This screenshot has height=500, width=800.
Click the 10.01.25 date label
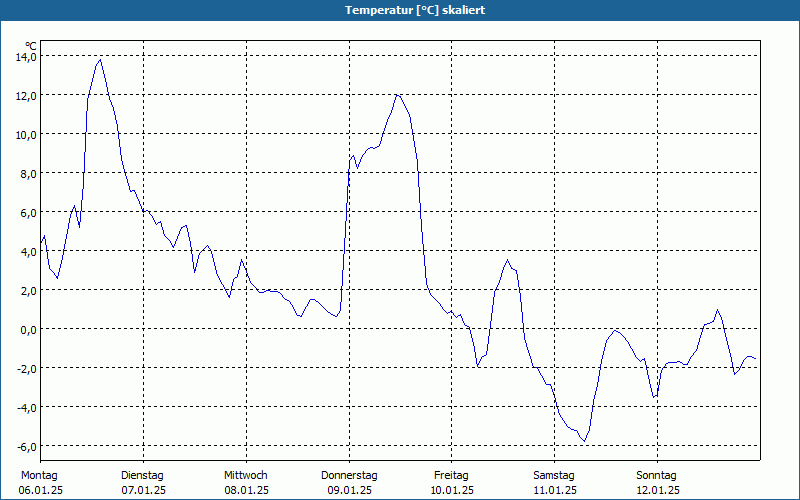tap(452, 490)
